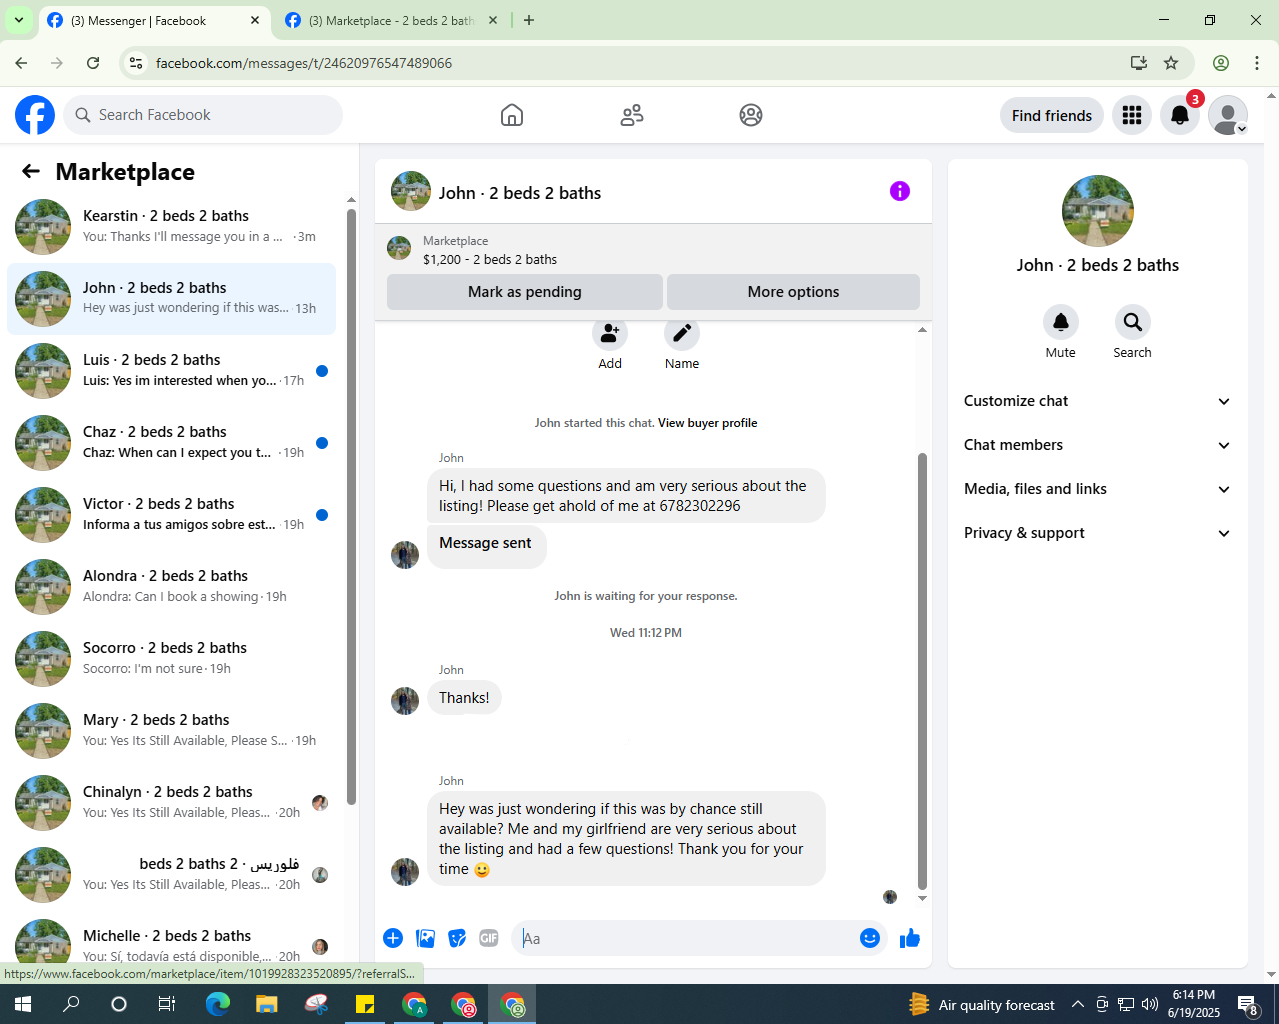Choose a GIF in composer
Viewport: 1279px width, 1024px height.
coord(489,938)
